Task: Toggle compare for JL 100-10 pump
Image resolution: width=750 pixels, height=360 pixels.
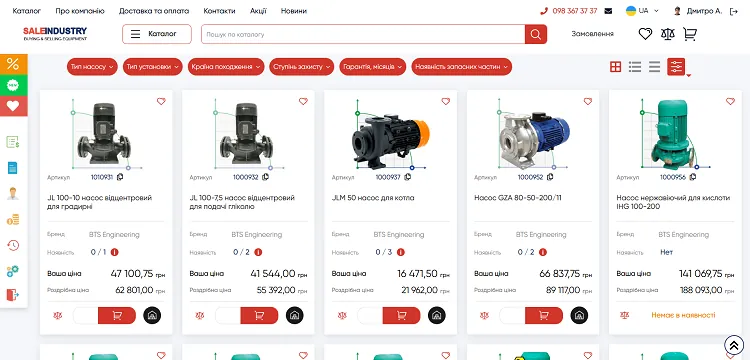Action: click(x=58, y=316)
